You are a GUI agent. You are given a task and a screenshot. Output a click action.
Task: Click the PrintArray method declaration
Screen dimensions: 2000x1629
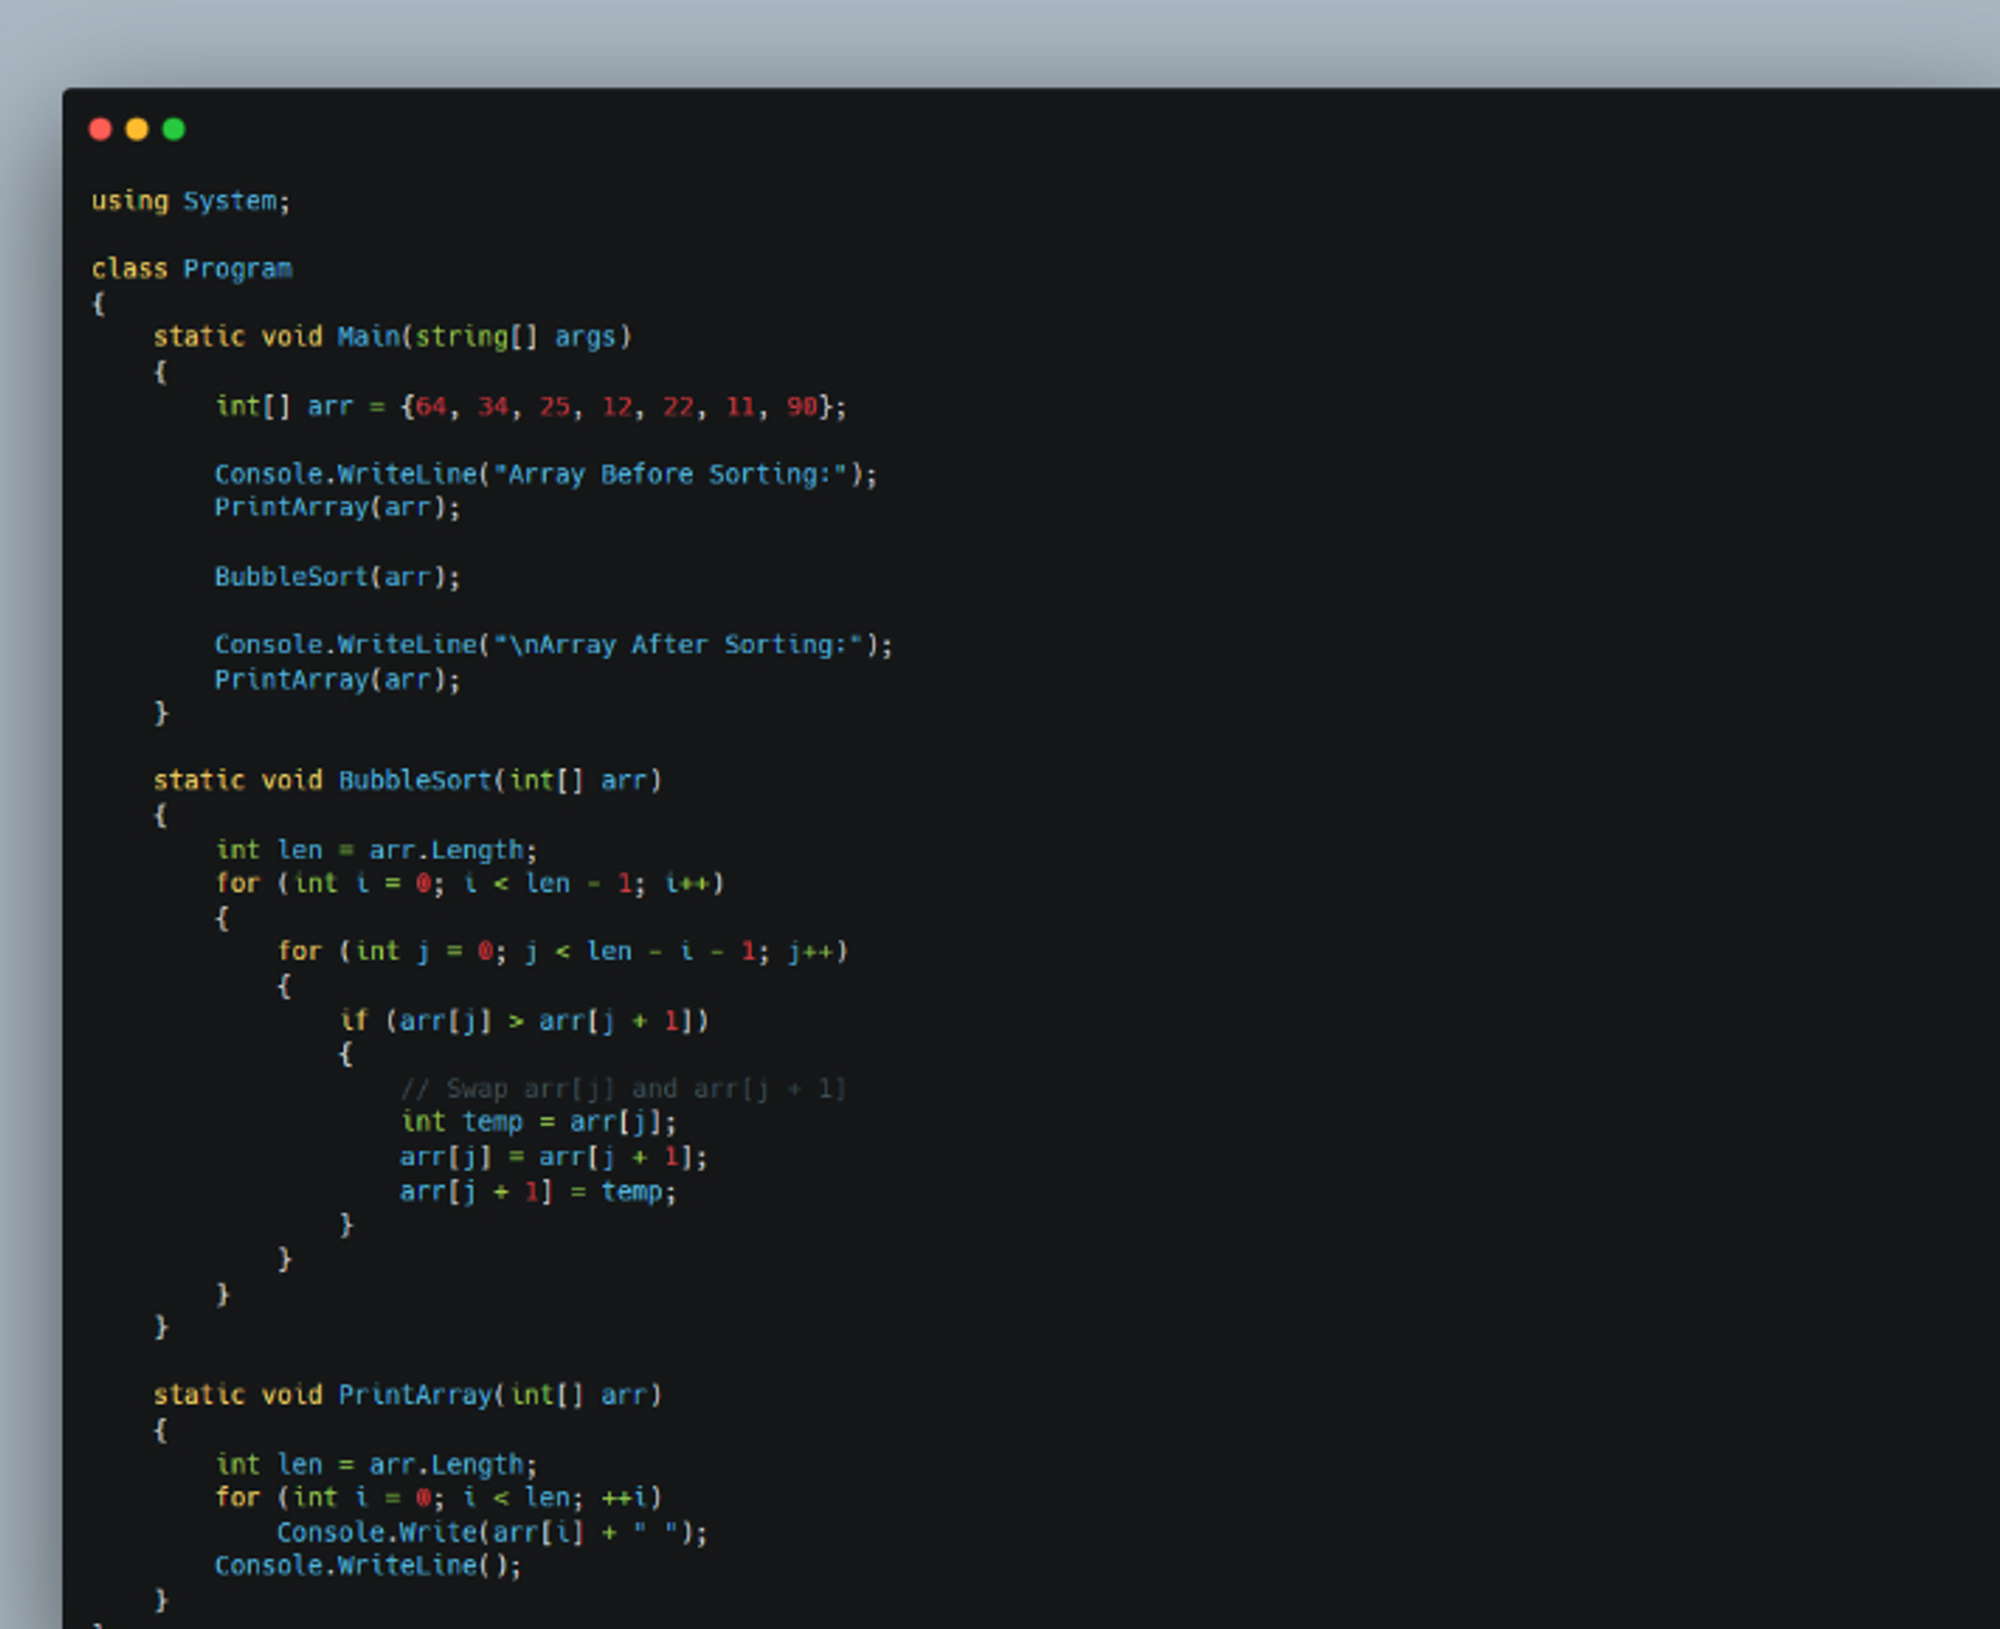coord(407,1394)
